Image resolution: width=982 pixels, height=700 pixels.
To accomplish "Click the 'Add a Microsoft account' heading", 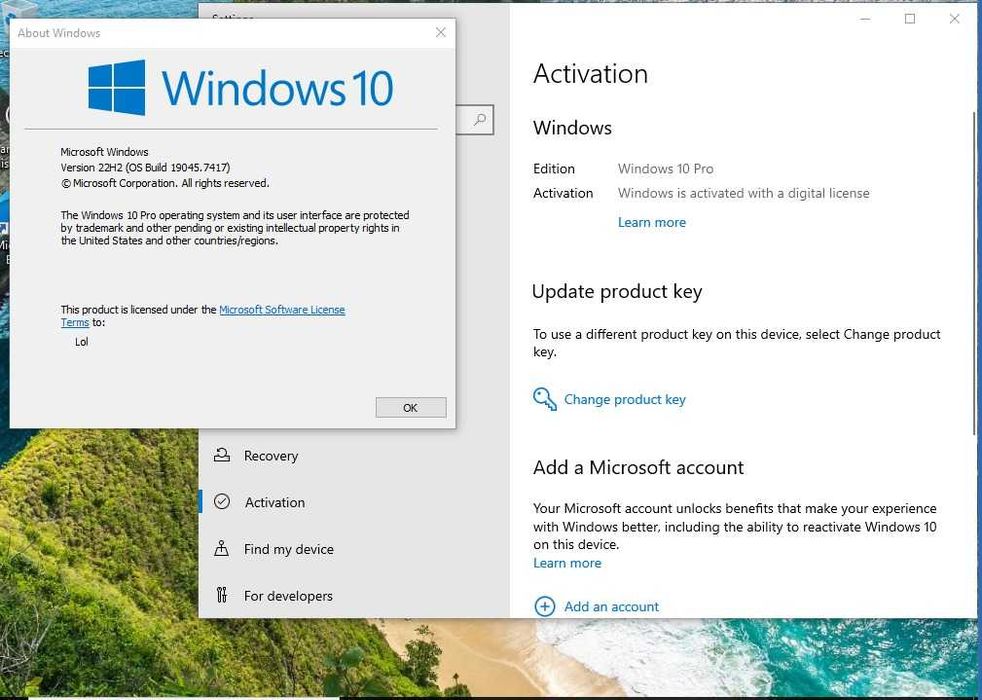I will [638, 468].
